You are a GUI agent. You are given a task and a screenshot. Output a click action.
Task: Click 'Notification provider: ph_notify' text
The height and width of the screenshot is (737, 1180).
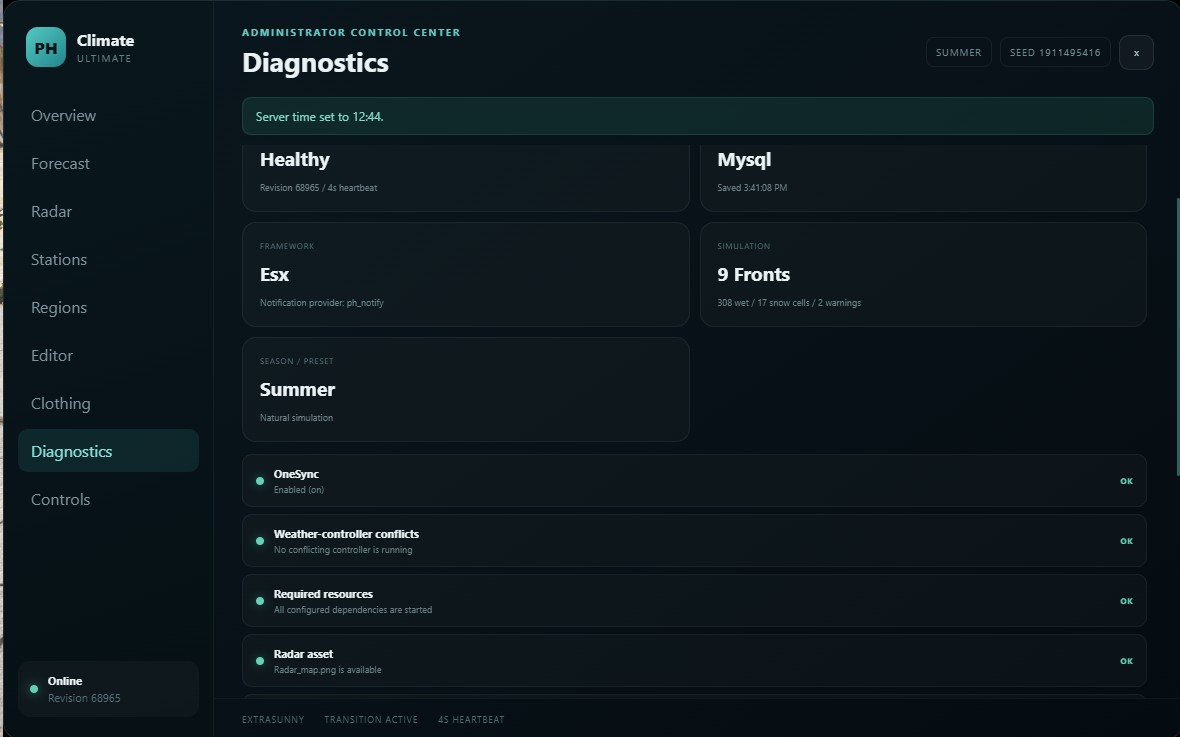pyautogui.click(x=321, y=303)
